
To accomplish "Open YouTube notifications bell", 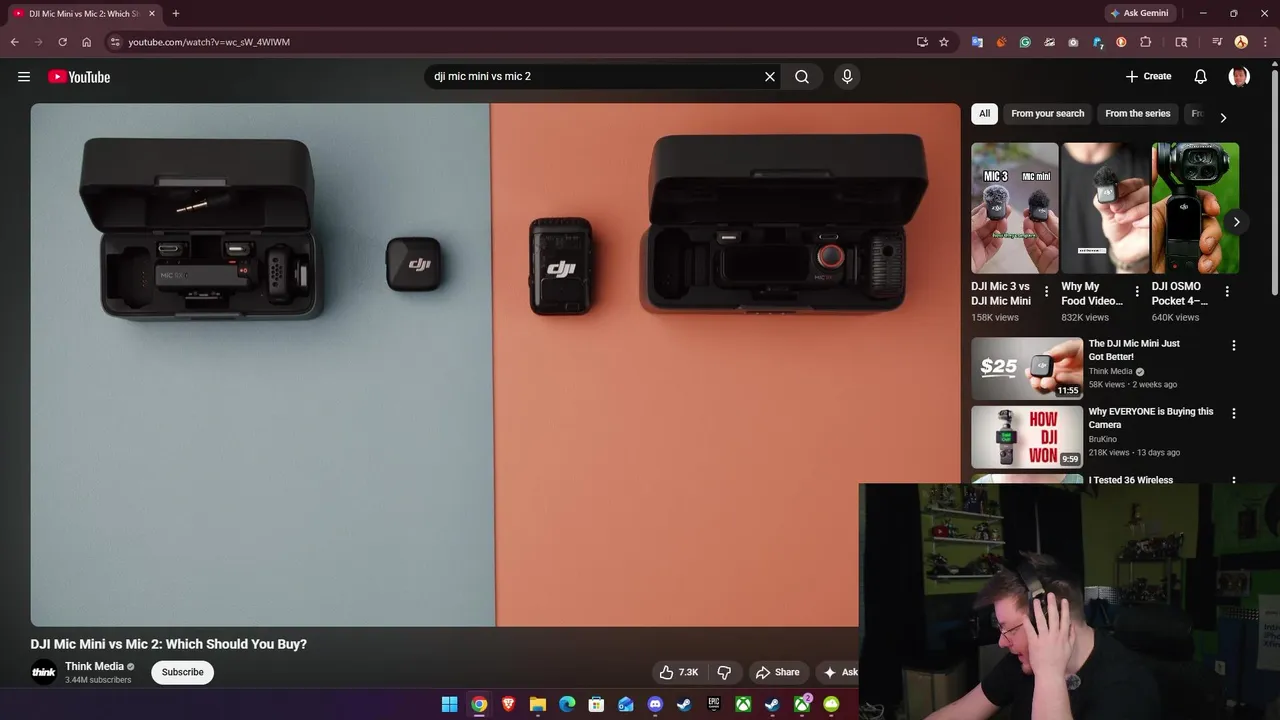I will point(1201,77).
